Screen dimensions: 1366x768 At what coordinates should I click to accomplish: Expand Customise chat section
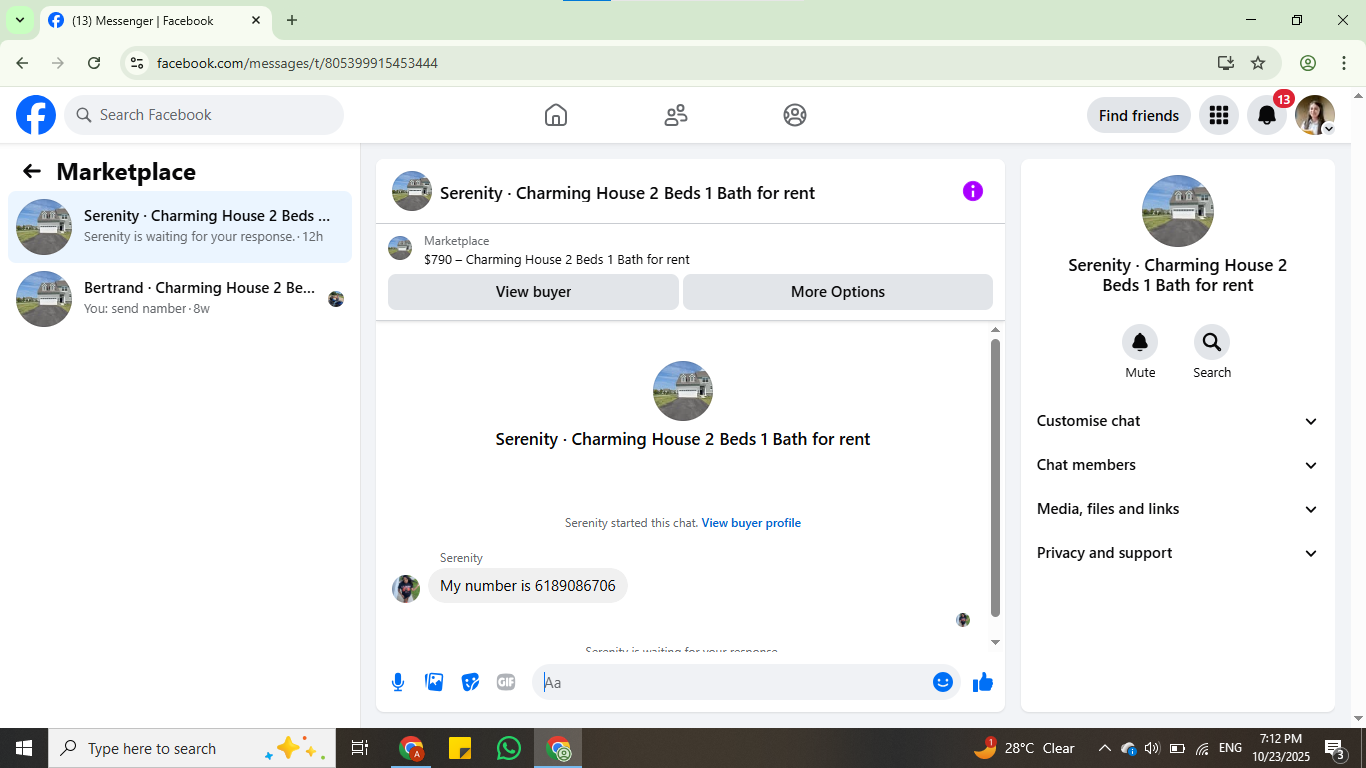[x=1178, y=421]
